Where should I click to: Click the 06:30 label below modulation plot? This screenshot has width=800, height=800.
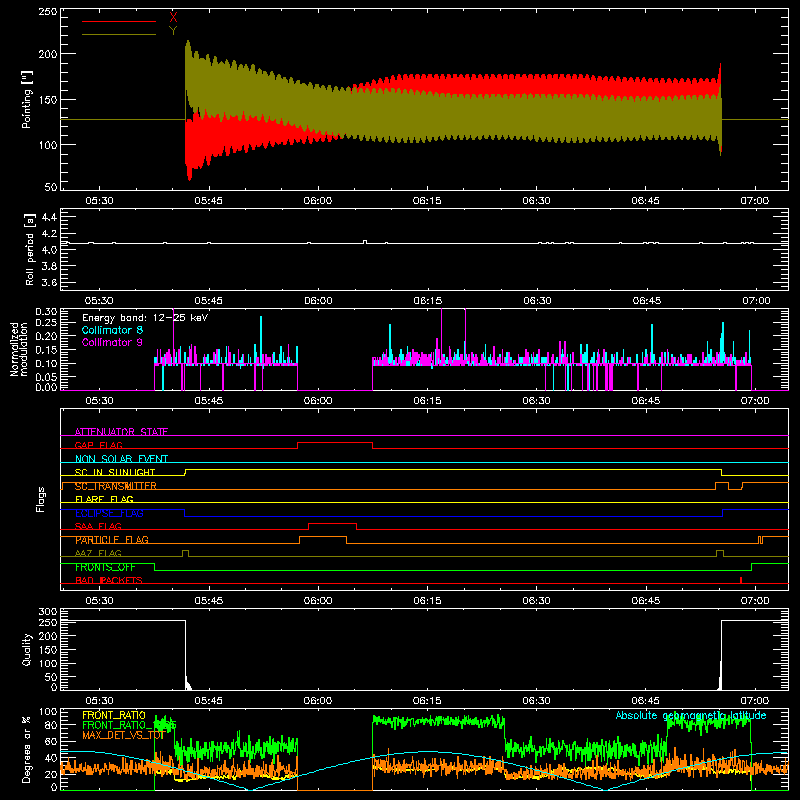point(536,401)
